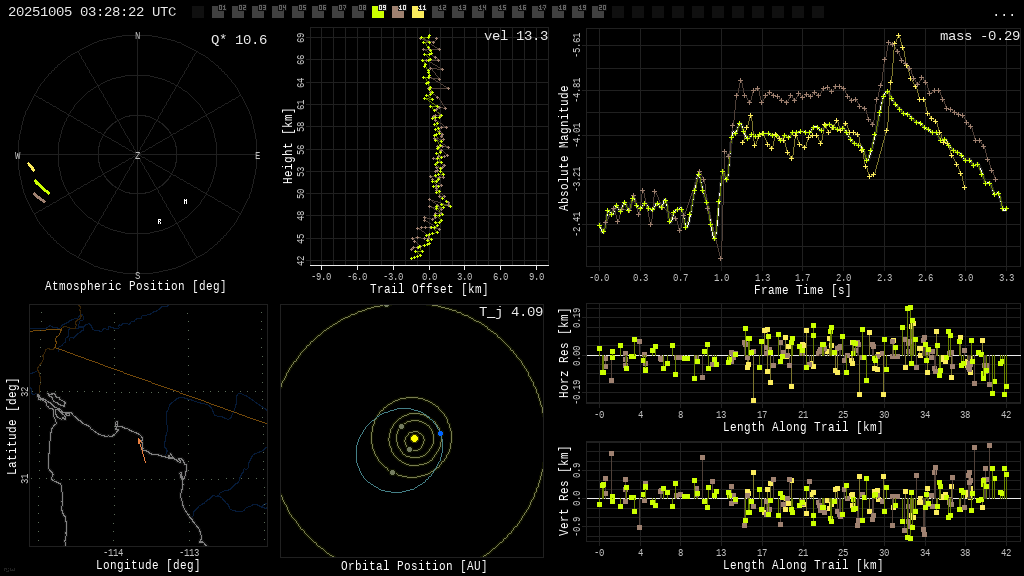Click the zenith Z marker in sky plot
Viewport: 1024px width, 576px height.
pyautogui.click(x=138, y=156)
